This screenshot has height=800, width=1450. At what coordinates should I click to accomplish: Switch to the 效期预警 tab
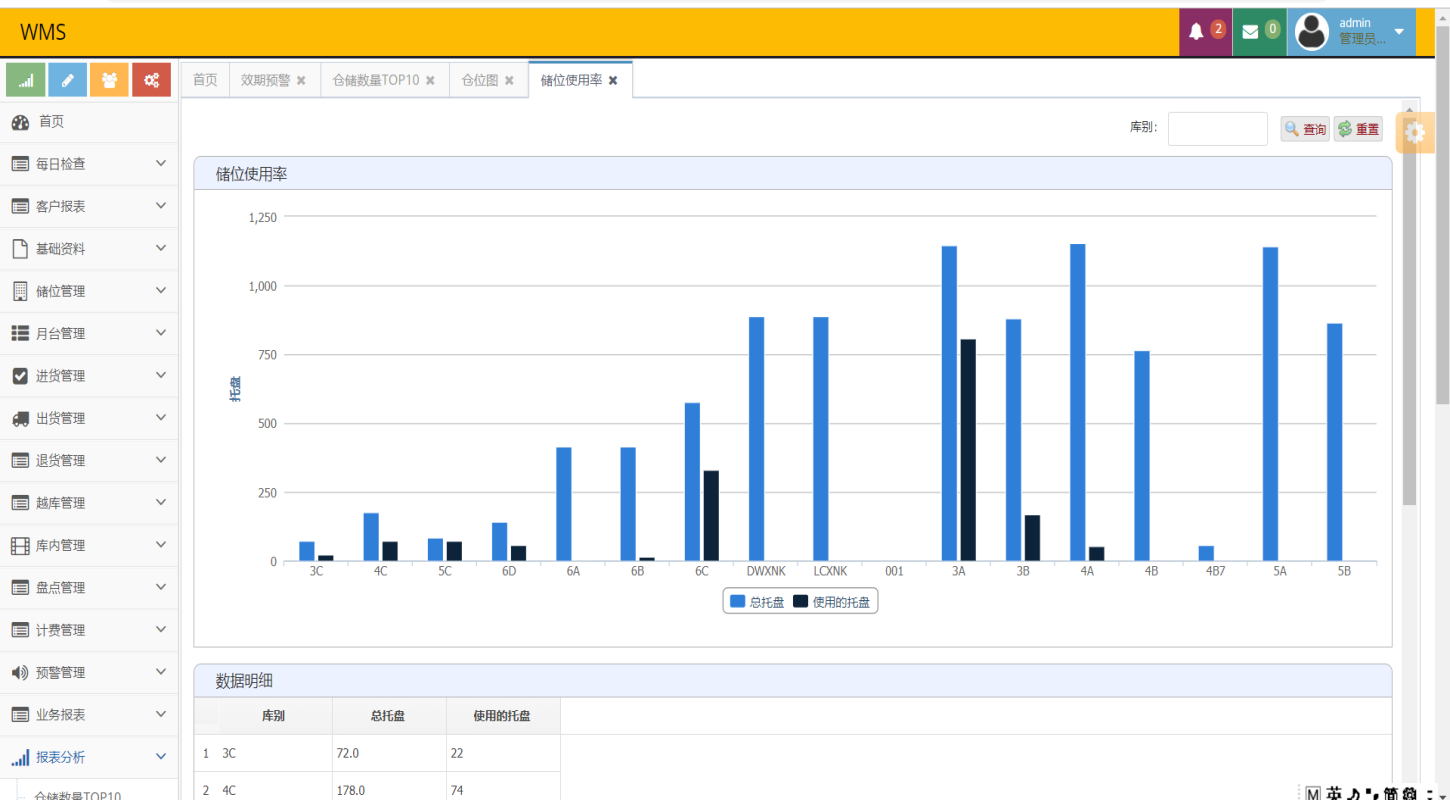[x=266, y=80]
